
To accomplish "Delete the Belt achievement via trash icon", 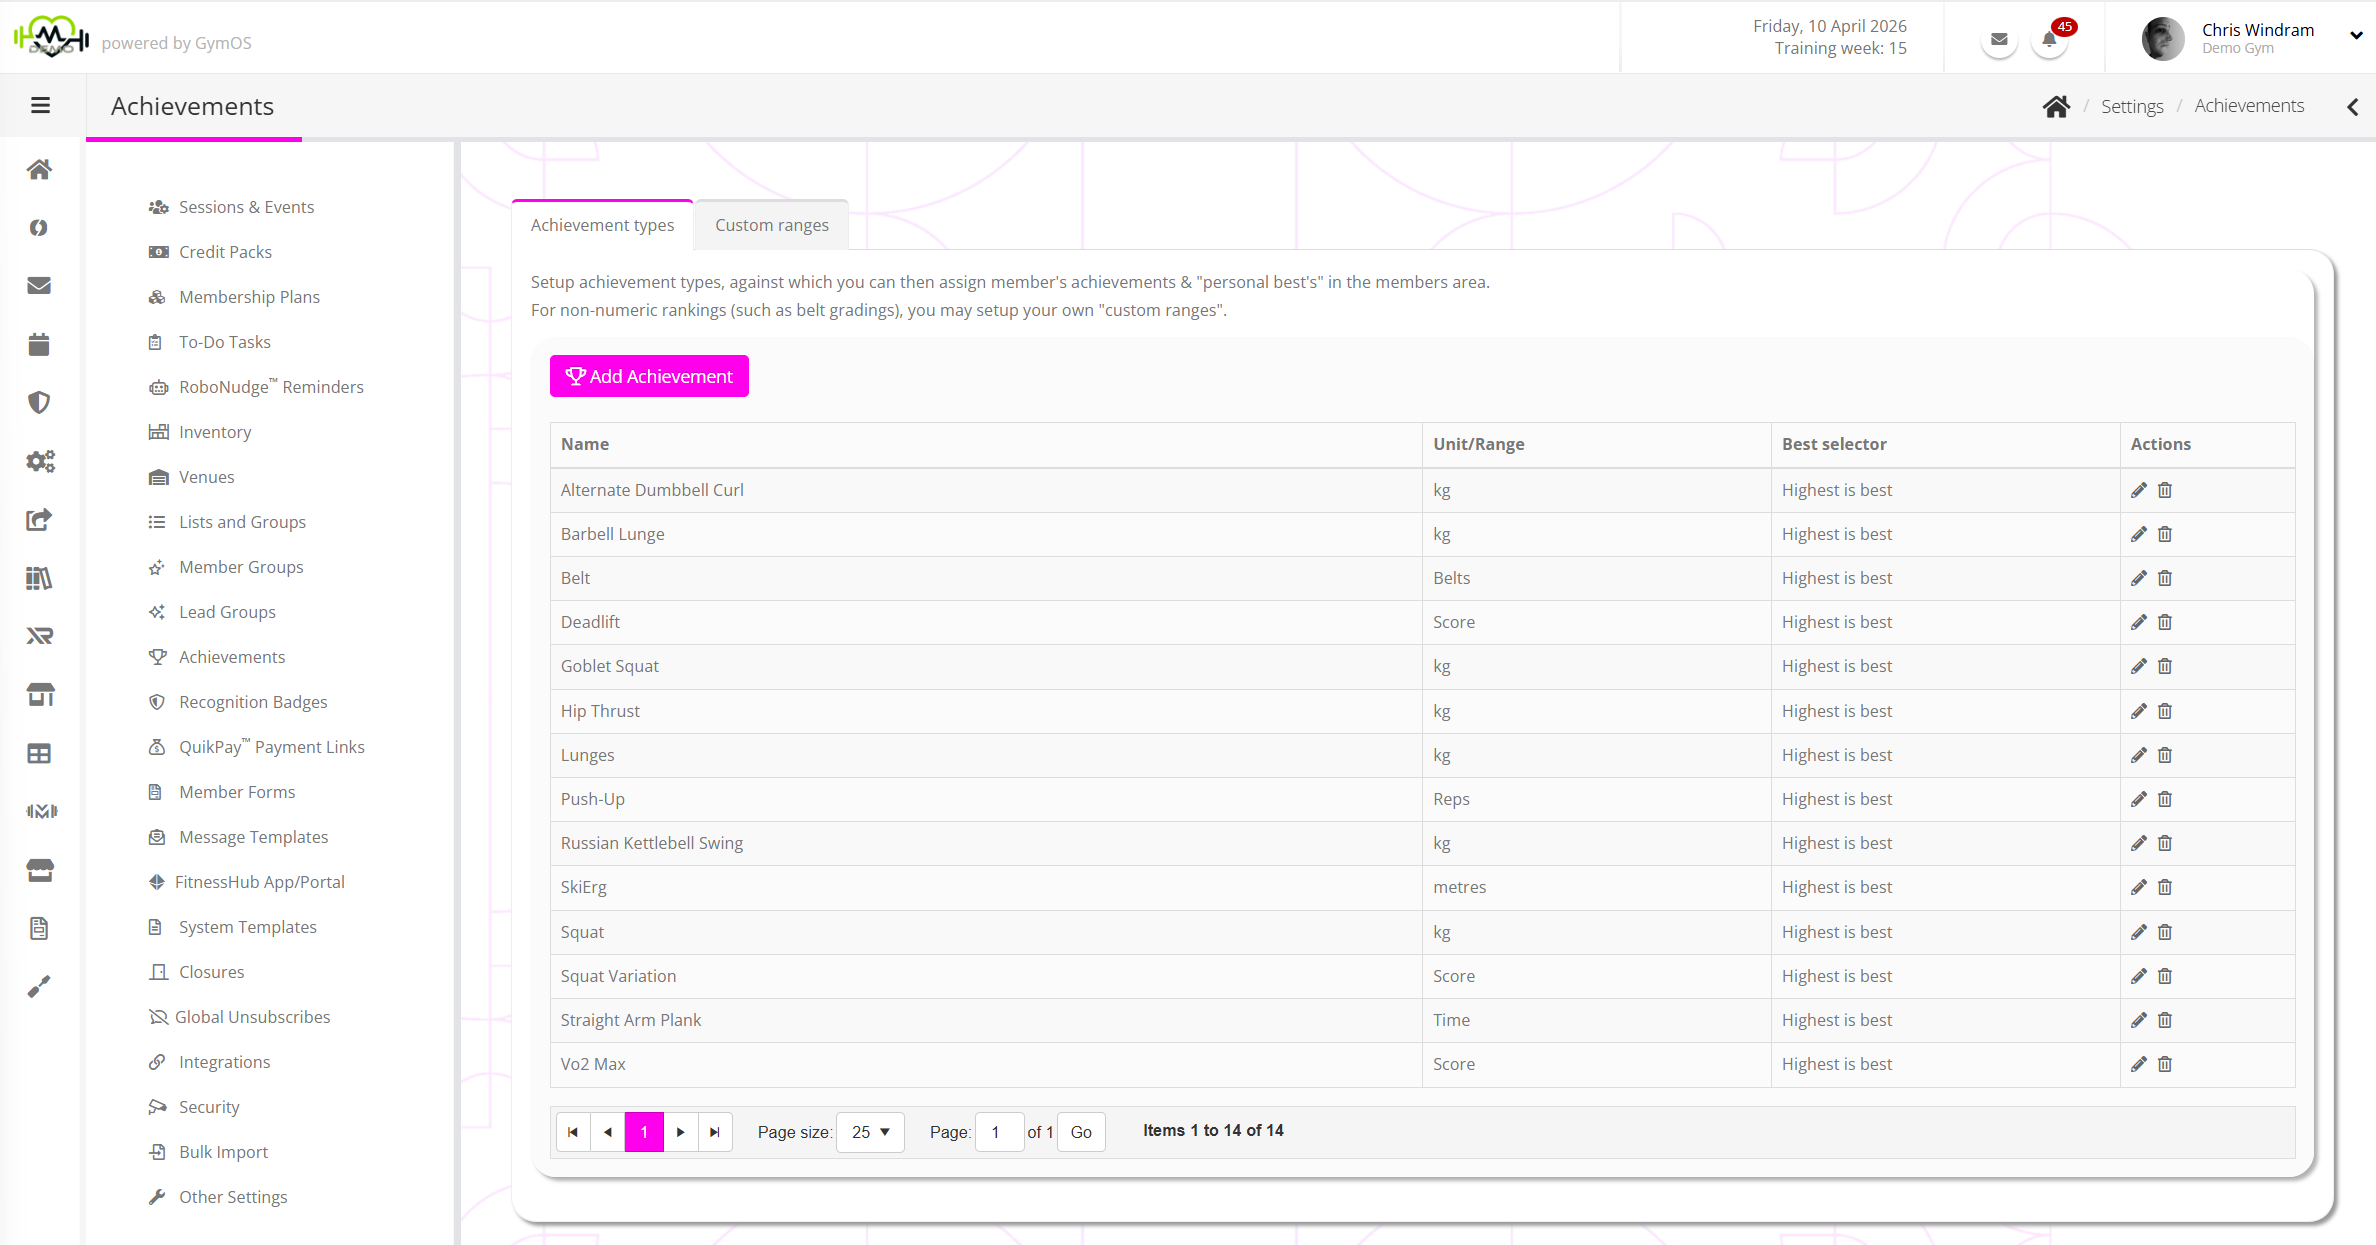I will tap(2165, 578).
